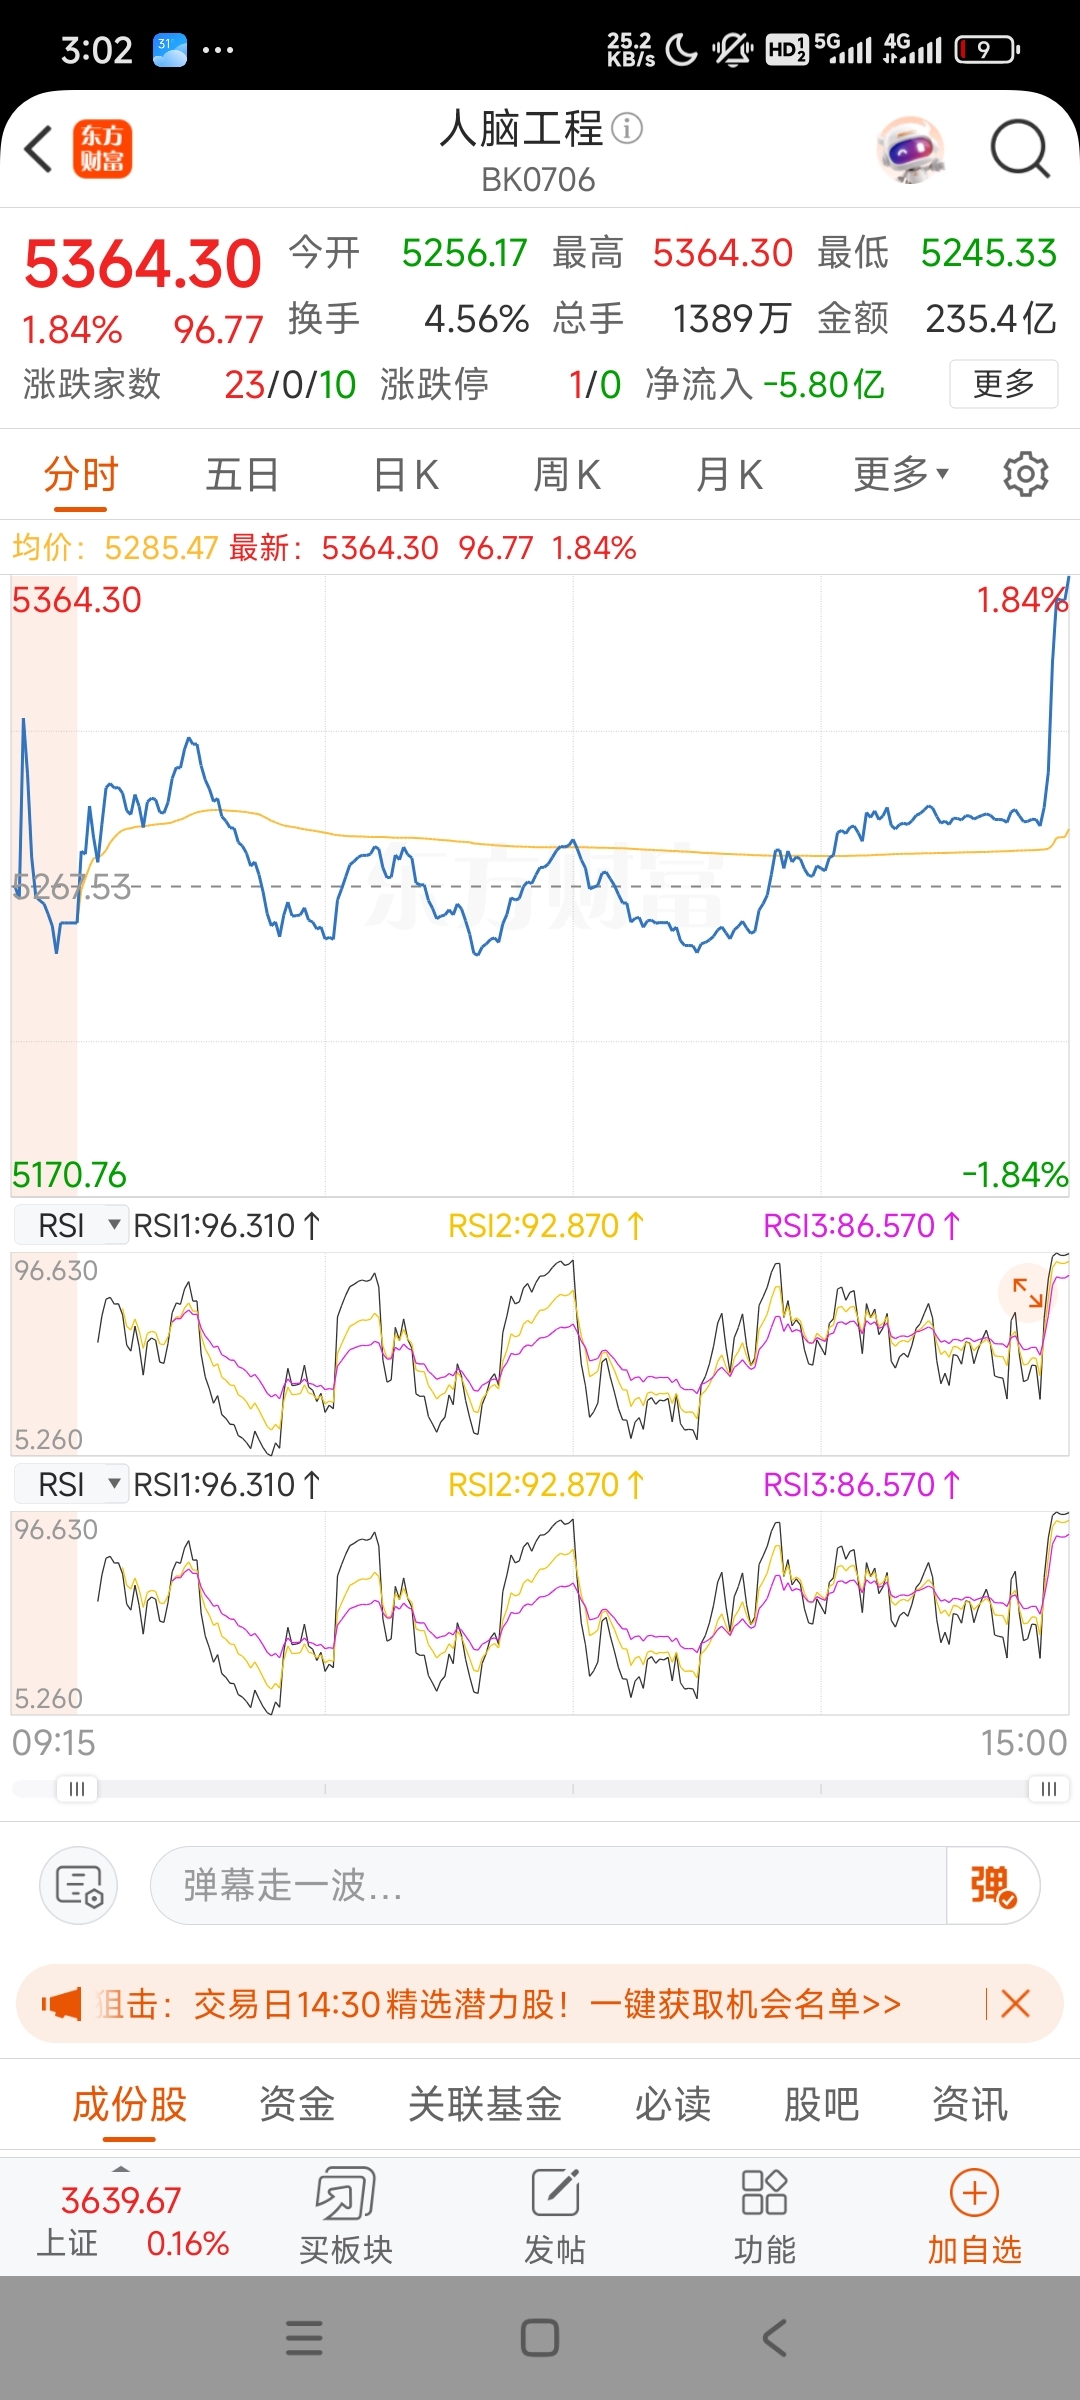Image resolution: width=1080 pixels, height=2400 pixels.
Task: Open the search magnifier icon
Action: click(x=1020, y=150)
